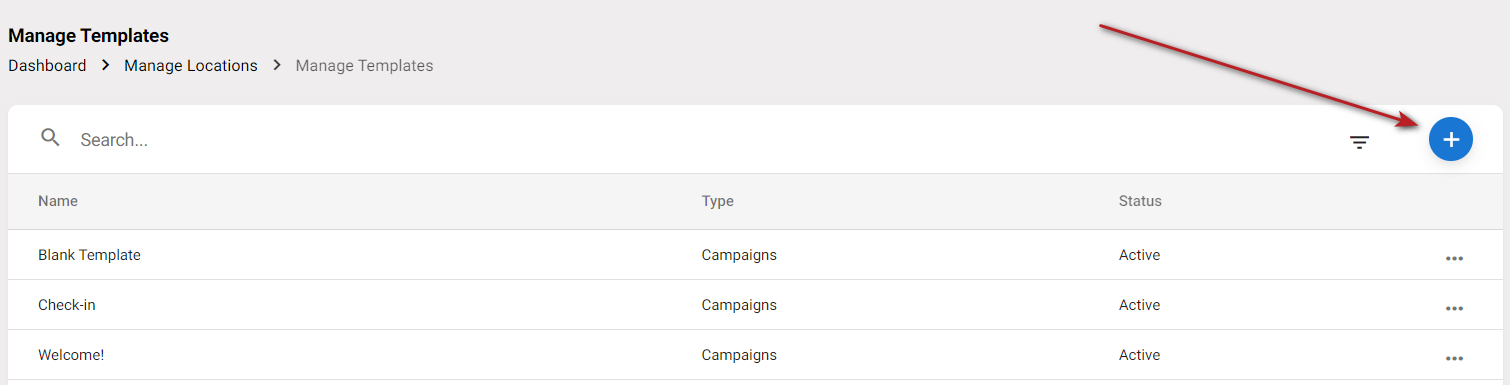Click Campaigns type in Blank Template row

(x=739, y=255)
